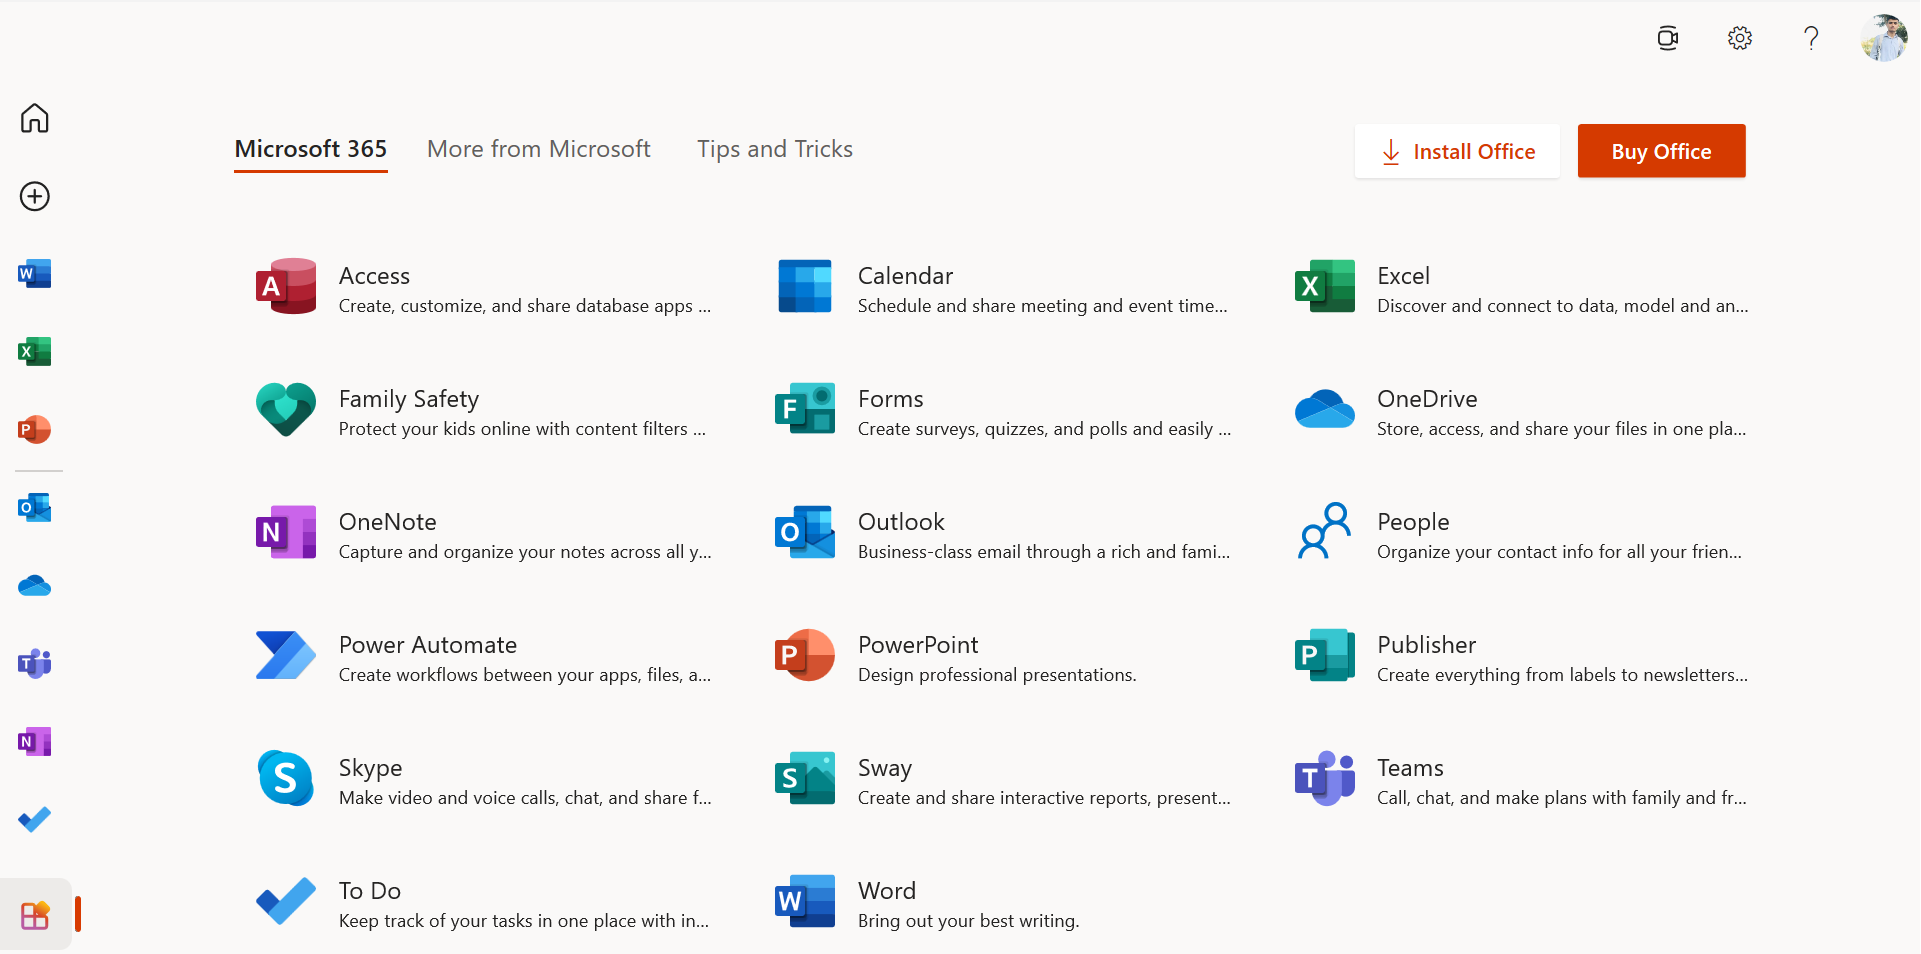Image resolution: width=1921 pixels, height=954 pixels.
Task: Open Excel from the left sidebar
Action: 34,351
